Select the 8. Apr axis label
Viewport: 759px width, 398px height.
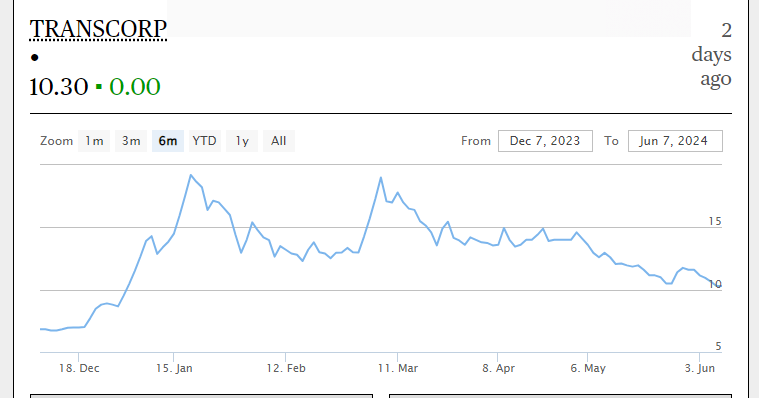coord(498,368)
